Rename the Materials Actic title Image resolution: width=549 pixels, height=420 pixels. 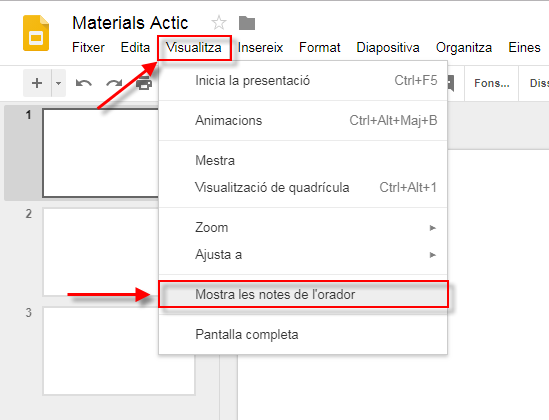pos(130,23)
